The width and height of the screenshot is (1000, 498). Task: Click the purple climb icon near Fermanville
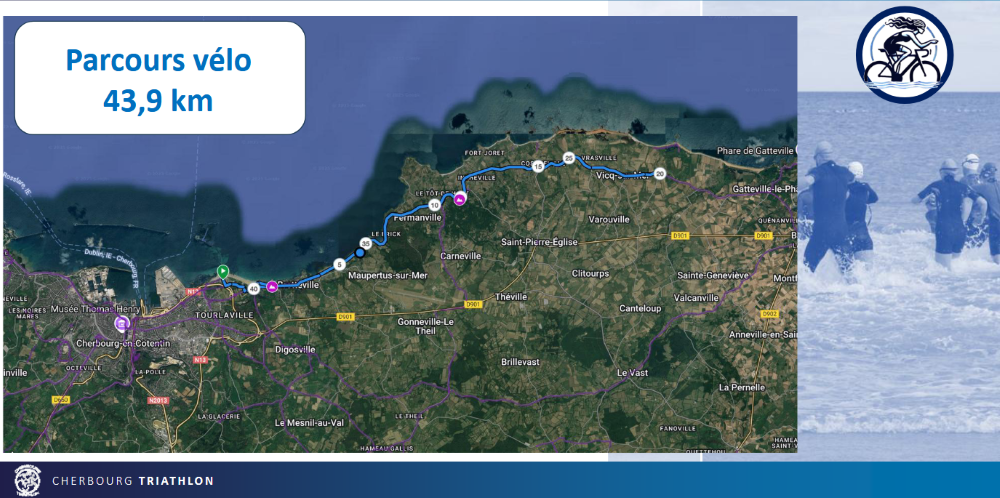click(460, 199)
